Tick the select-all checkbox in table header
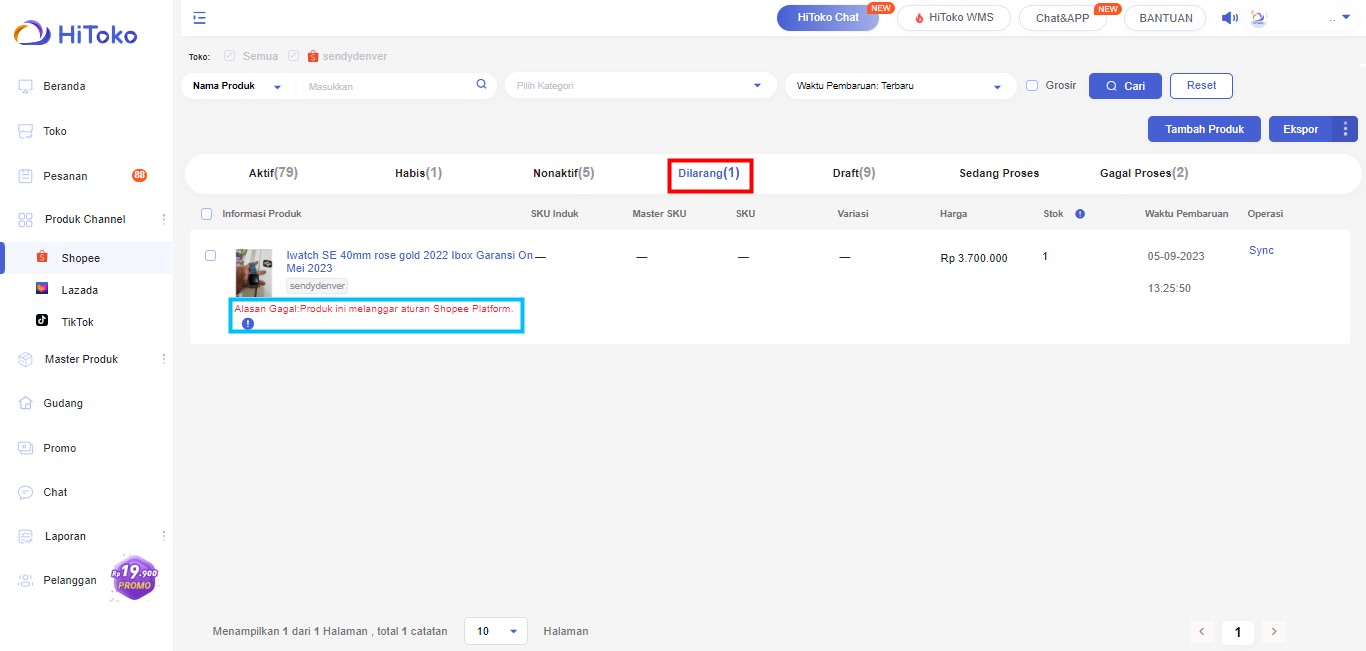The height and width of the screenshot is (651, 1366). click(x=207, y=214)
